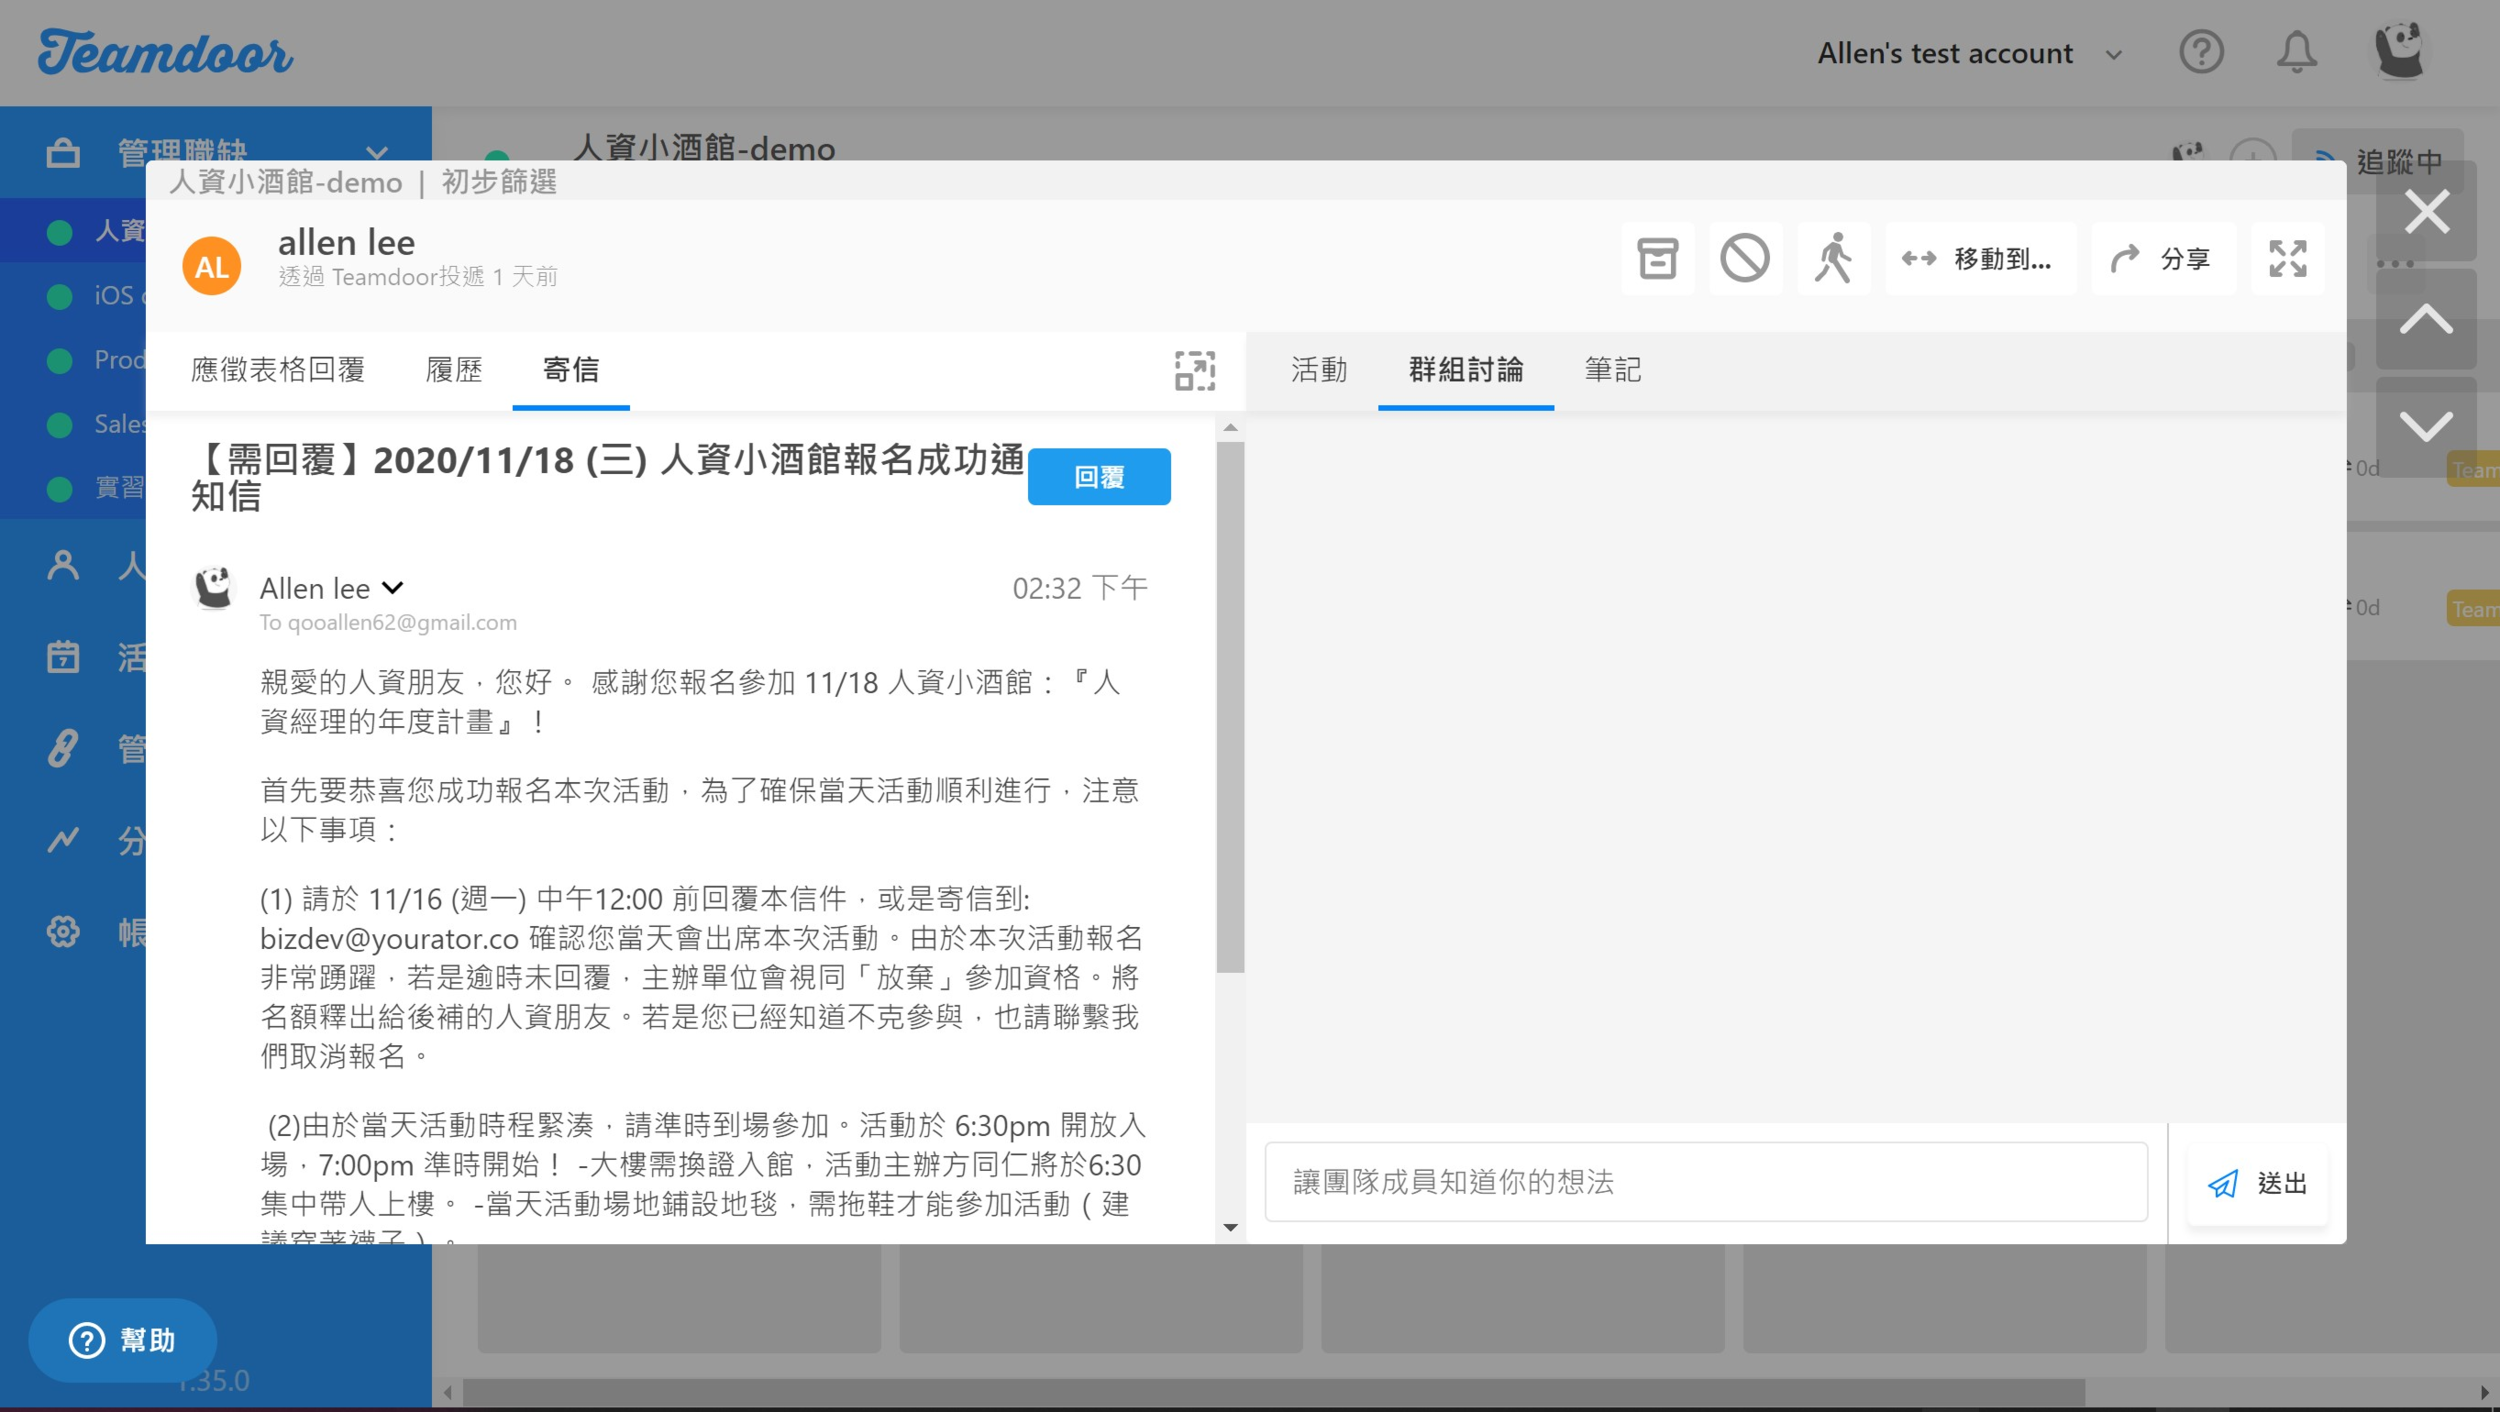Switch to 履歷 tab
The height and width of the screenshot is (1412, 2500).
(454, 370)
